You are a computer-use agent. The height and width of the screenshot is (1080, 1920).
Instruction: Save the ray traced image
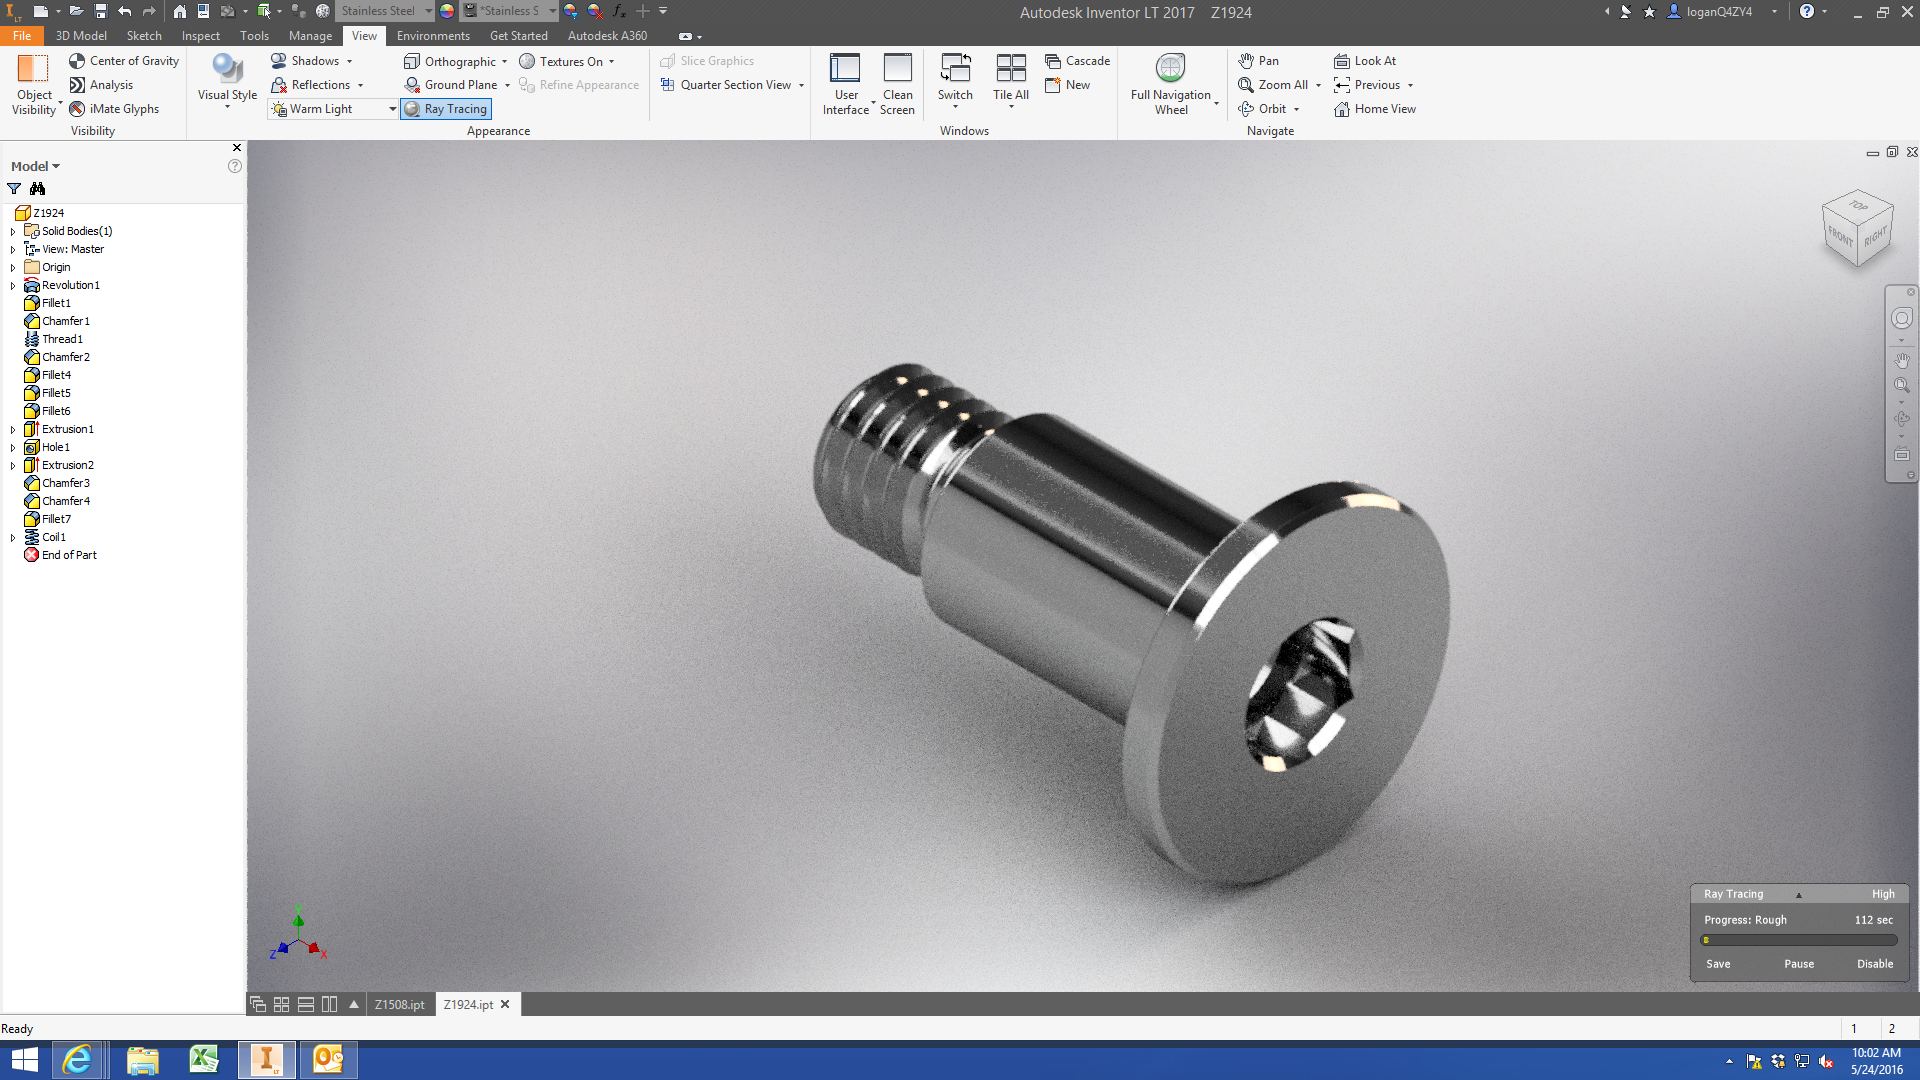pyautogui.click(x=1718, y=964)
